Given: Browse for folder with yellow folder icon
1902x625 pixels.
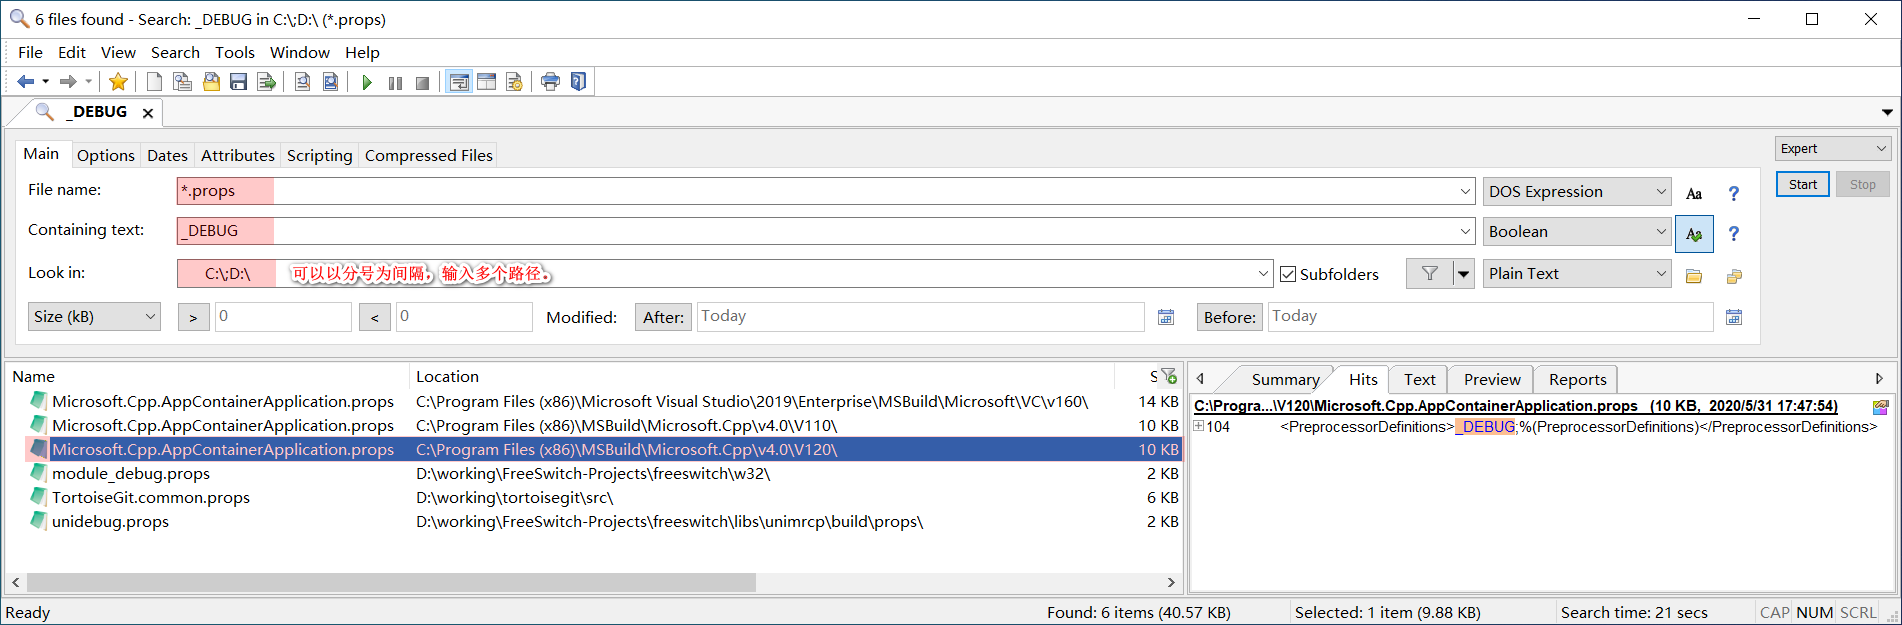Looking at the screenshot, I should pyautogui.click(x=1694, y=276).
